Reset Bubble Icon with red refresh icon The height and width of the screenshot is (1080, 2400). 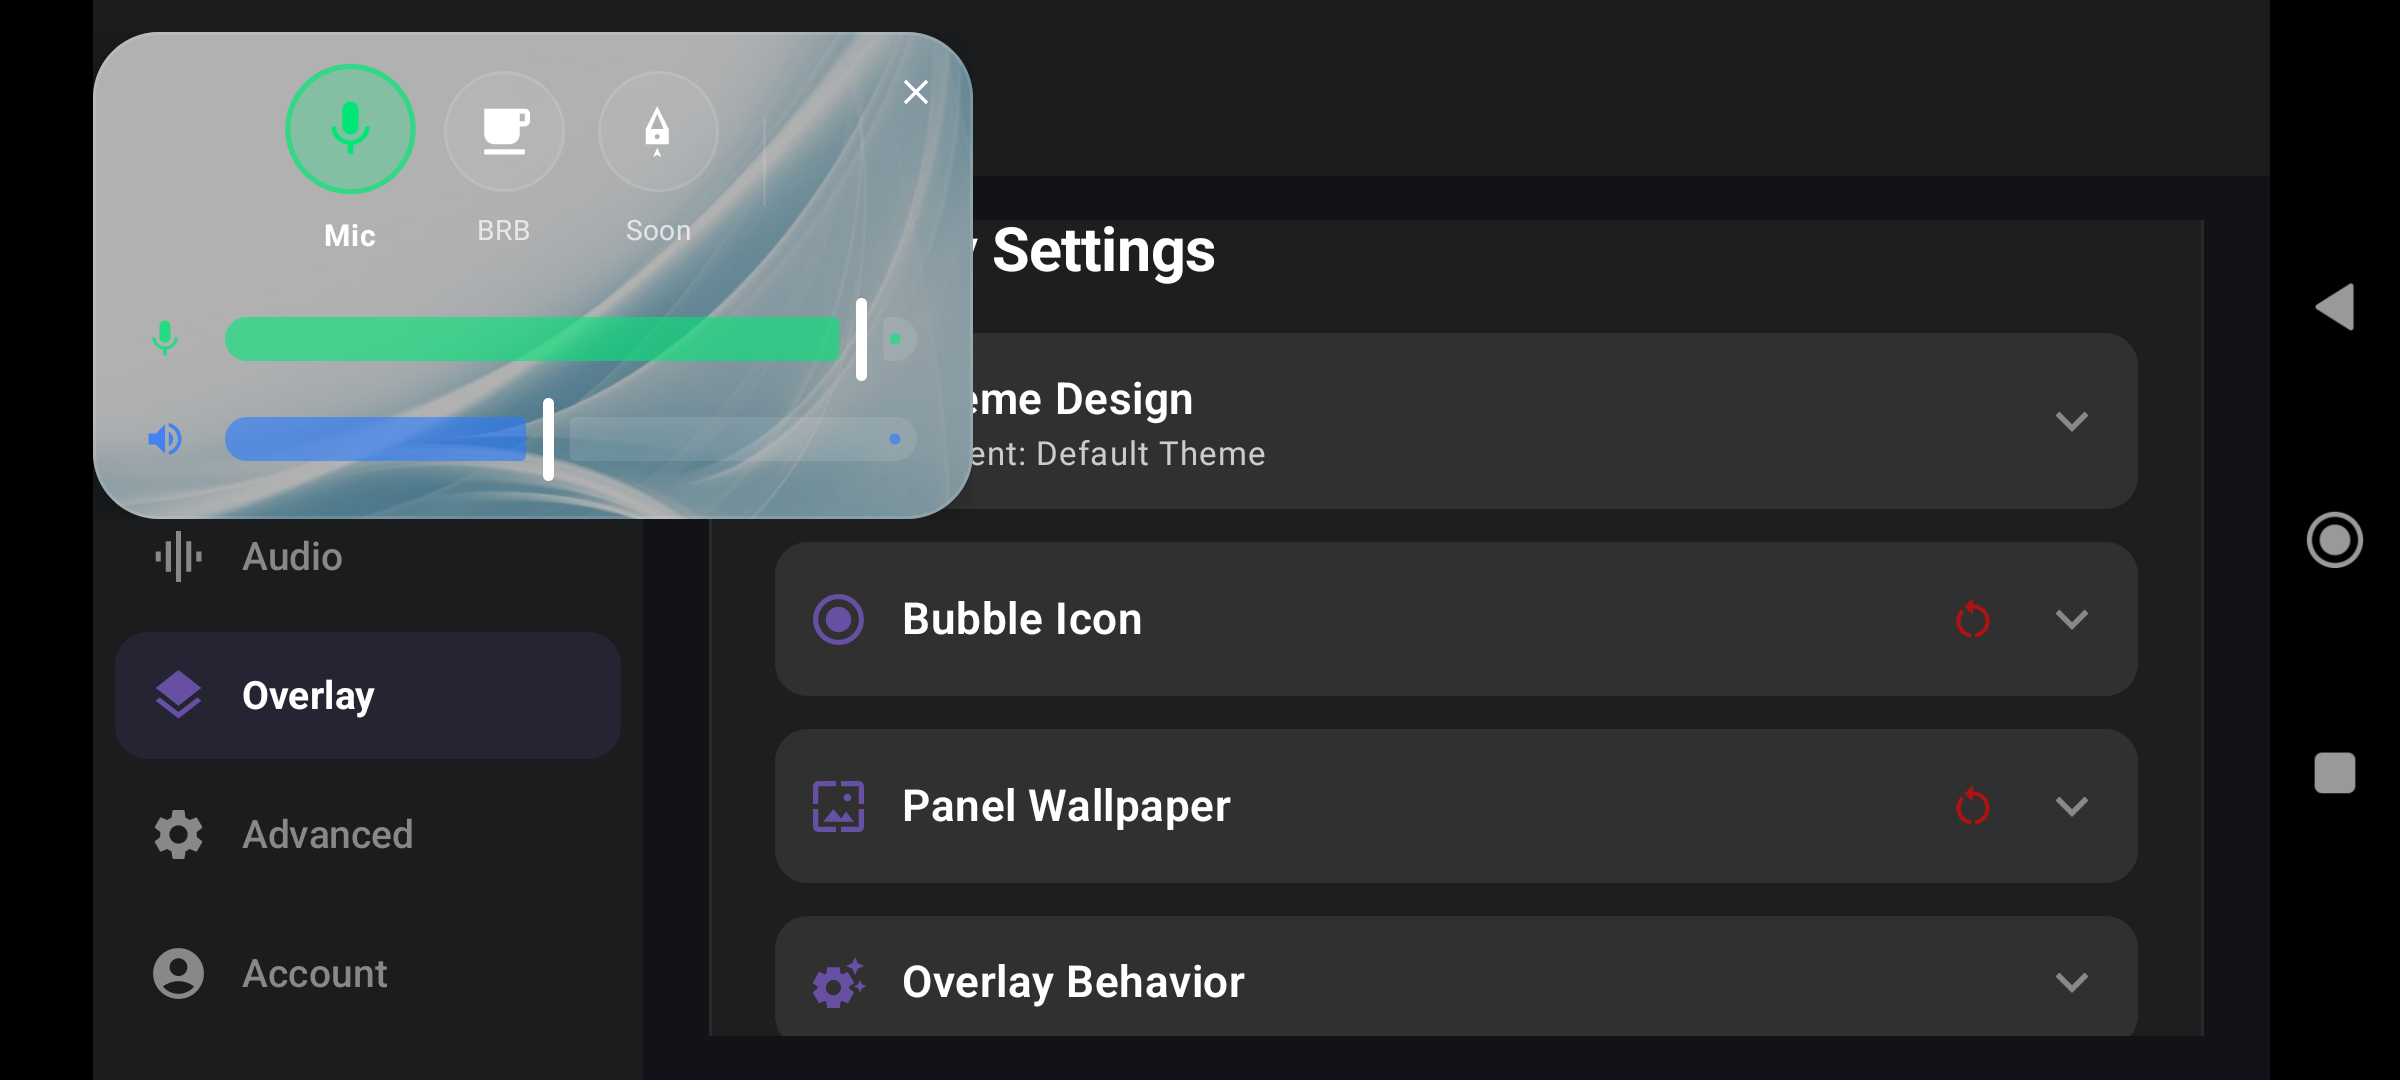click(1972, 620)
